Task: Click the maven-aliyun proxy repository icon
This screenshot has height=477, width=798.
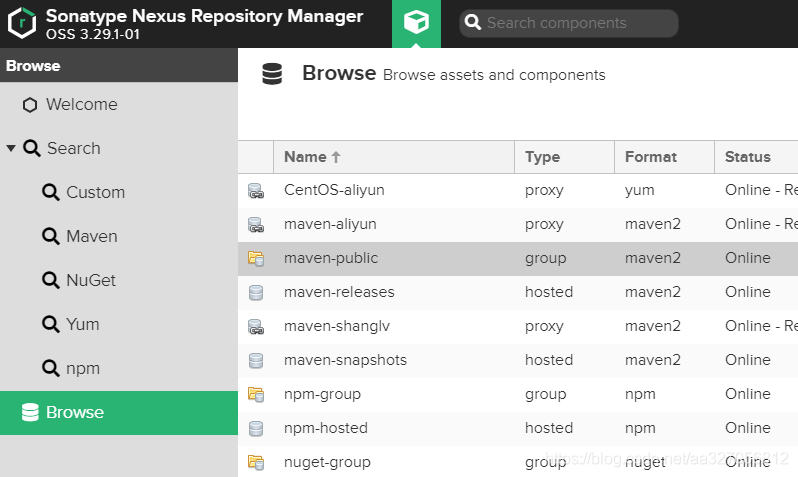Action: coord(255,225)
